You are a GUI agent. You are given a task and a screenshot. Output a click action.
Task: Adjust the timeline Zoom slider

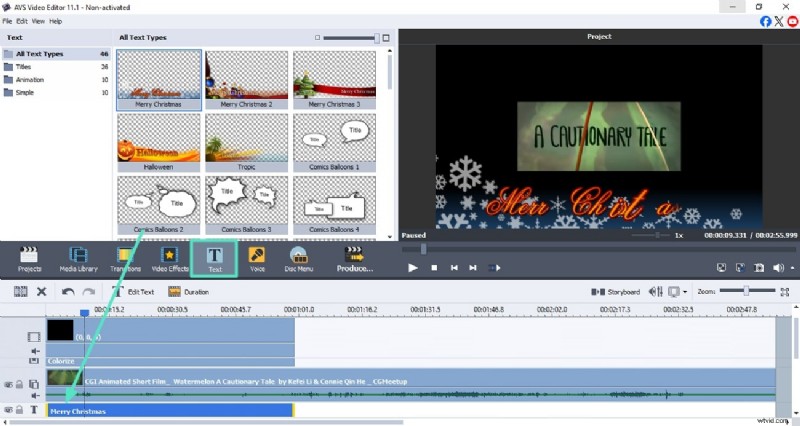(x=747, y=291)
